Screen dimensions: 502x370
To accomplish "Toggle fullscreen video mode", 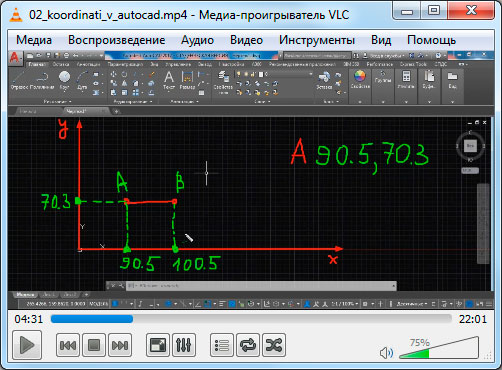I will click(x=158, y=345).
